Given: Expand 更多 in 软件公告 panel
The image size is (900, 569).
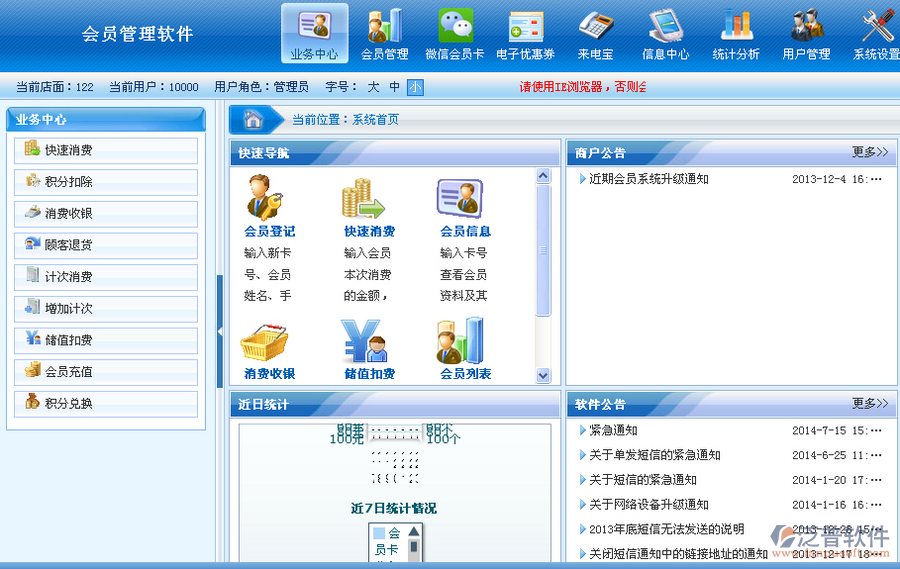Looking at the screenshot, I should click(869, 404).
